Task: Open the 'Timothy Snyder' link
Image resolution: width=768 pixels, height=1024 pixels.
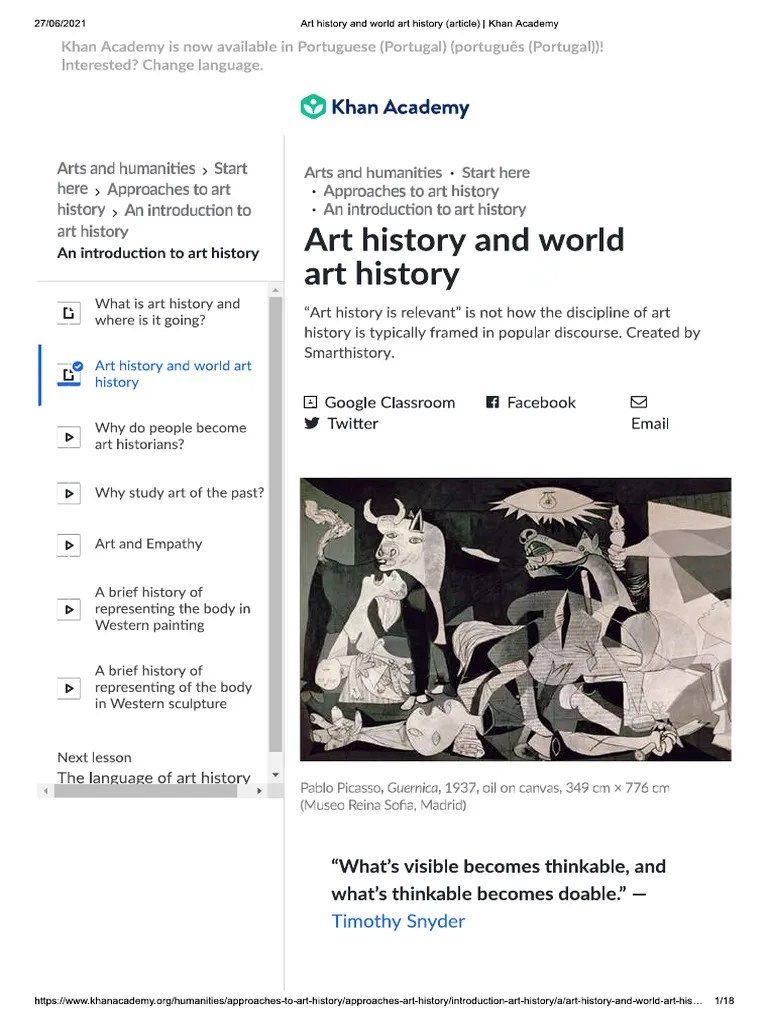Action: [397, 921]
